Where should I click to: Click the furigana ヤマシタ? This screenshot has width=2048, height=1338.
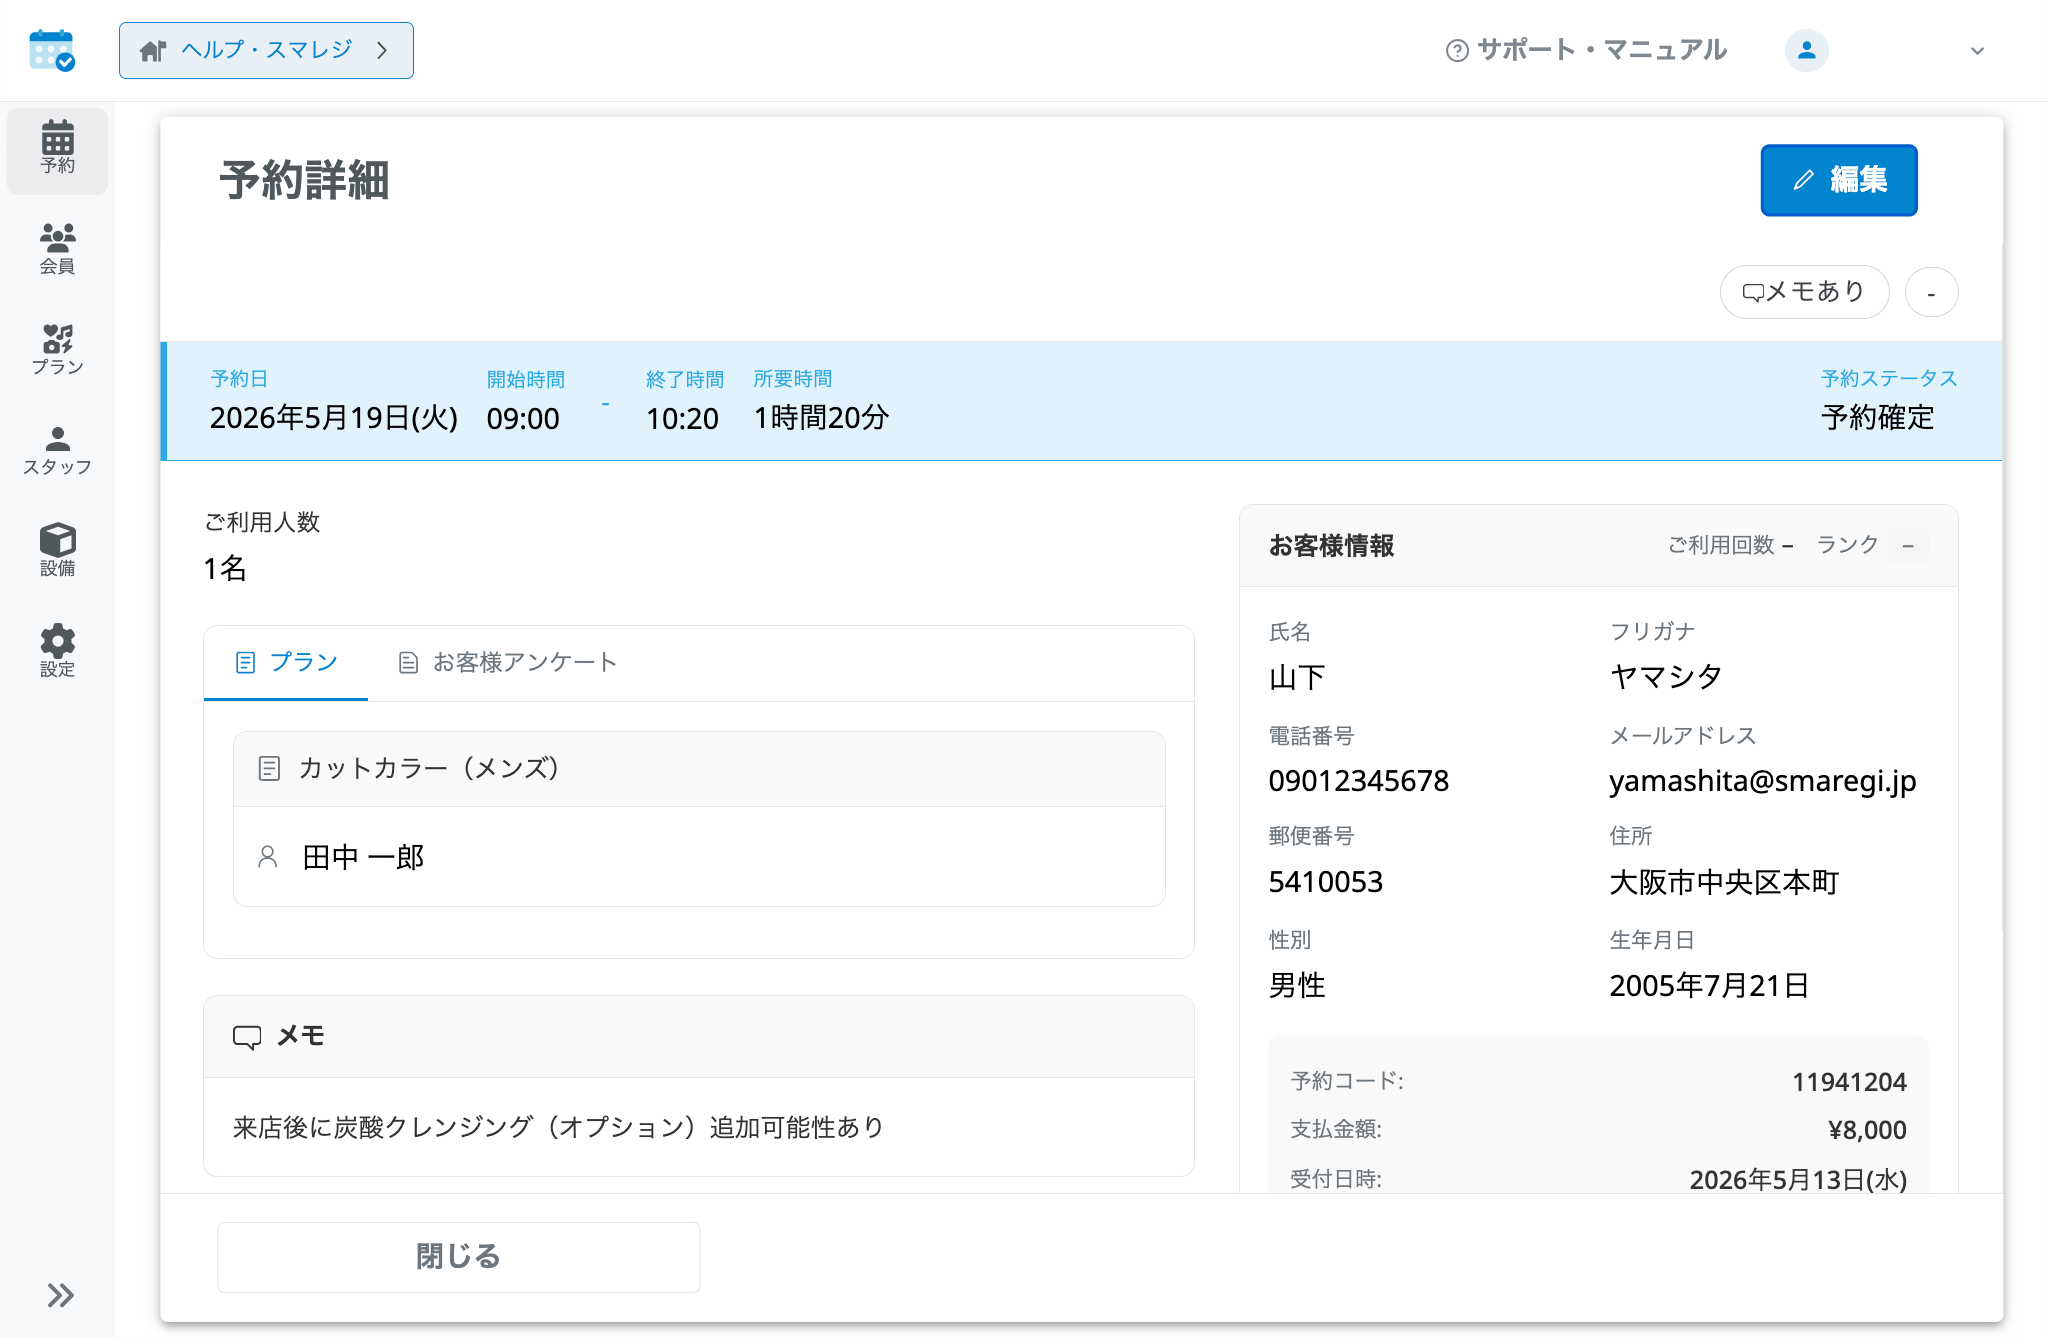[1666, 677]
